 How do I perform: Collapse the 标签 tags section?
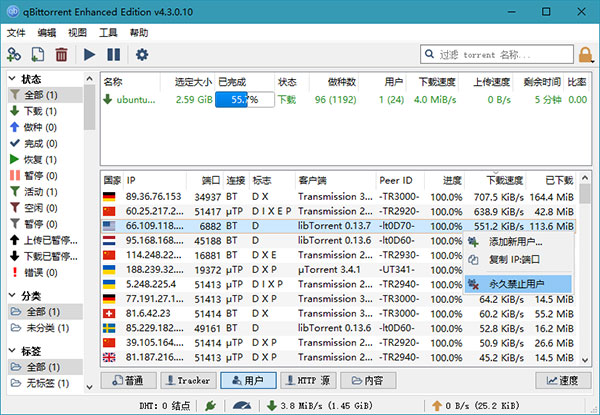[11, 351]
